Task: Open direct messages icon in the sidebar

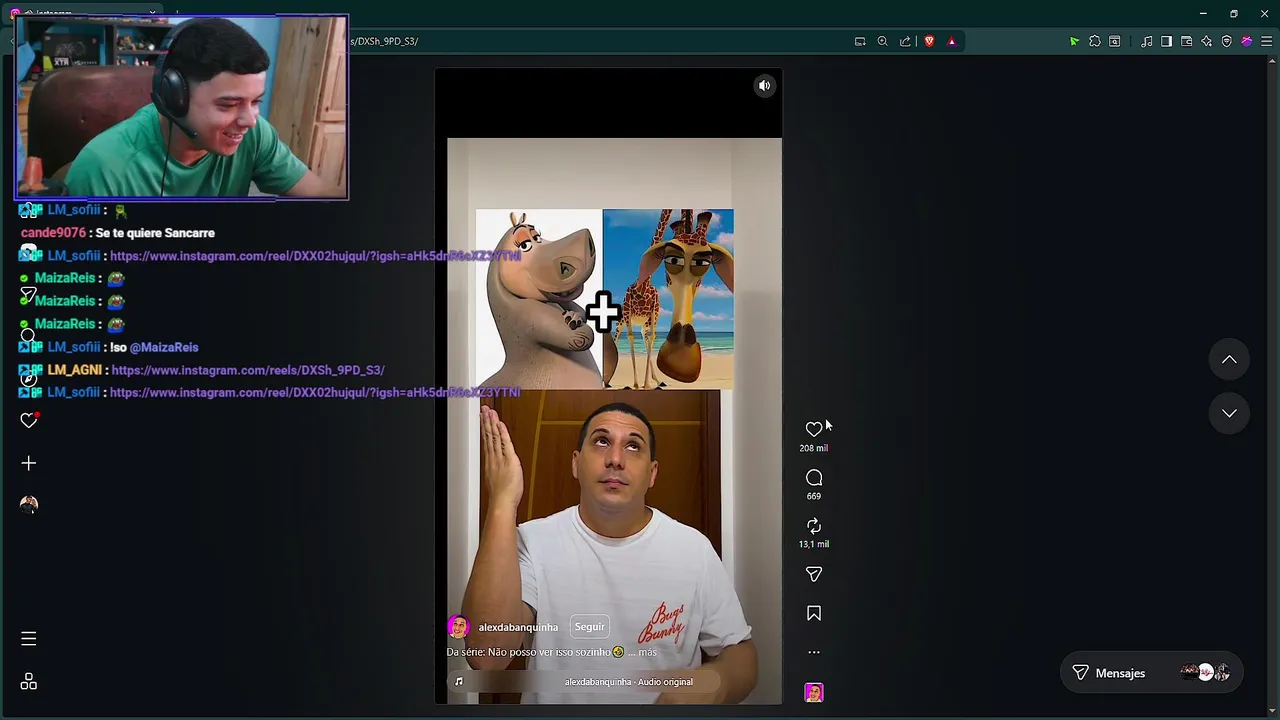Action: [x=28, y=295]
